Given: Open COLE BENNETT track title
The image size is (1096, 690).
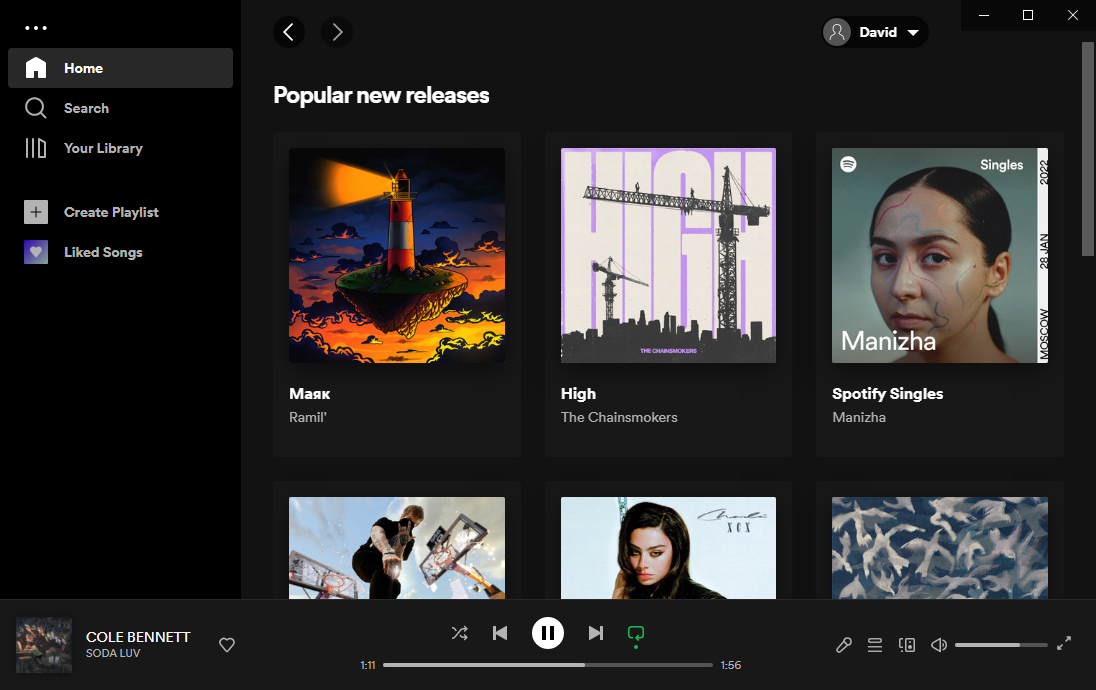Looking at the screenshot, I should coord(138,637).
